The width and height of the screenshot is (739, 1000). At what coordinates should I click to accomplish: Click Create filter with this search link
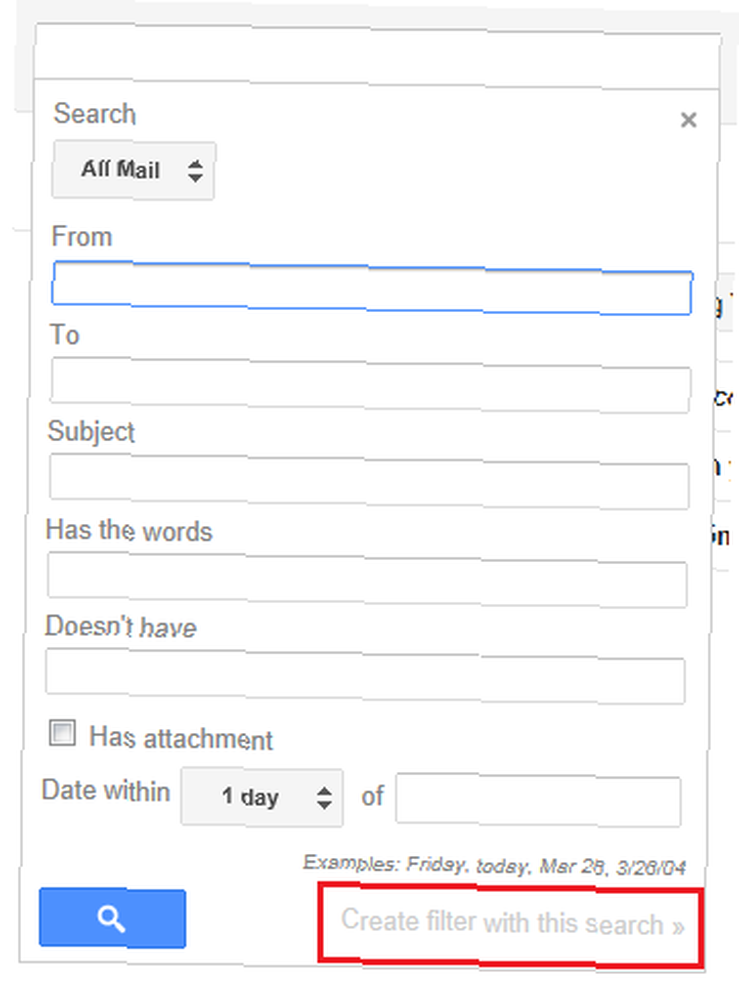(x=512, y=923)
